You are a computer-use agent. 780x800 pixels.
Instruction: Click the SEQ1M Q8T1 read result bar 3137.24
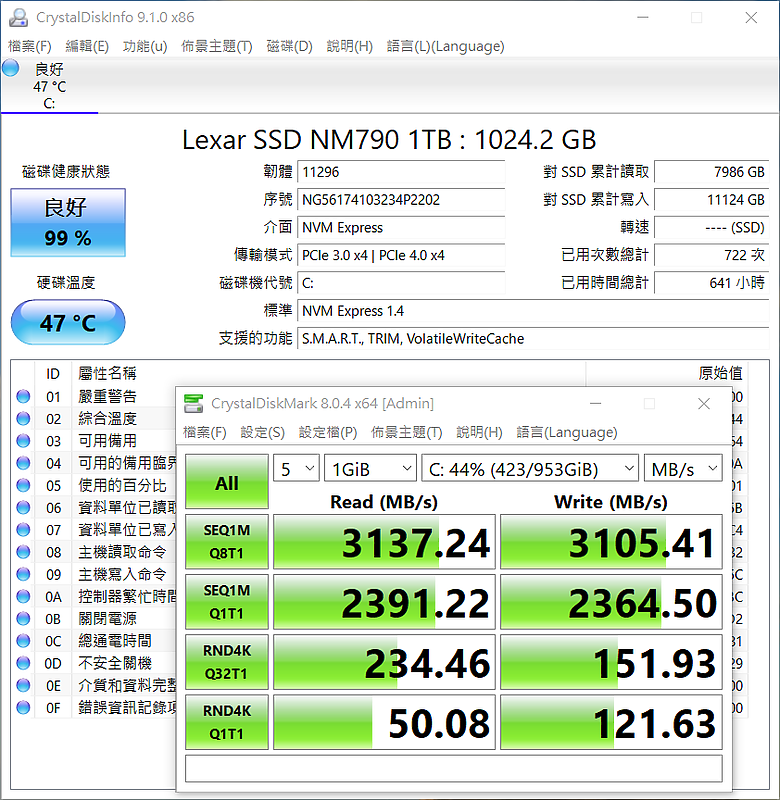(x=384, y=542)
